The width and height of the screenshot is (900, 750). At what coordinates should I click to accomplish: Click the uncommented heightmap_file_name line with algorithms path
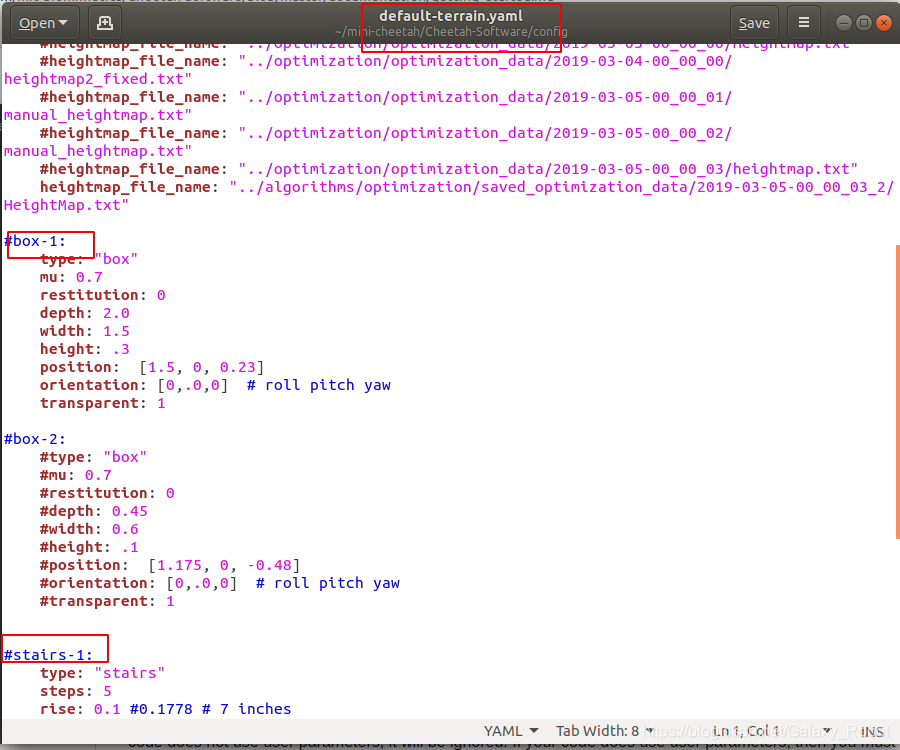[x=467, y=187]
